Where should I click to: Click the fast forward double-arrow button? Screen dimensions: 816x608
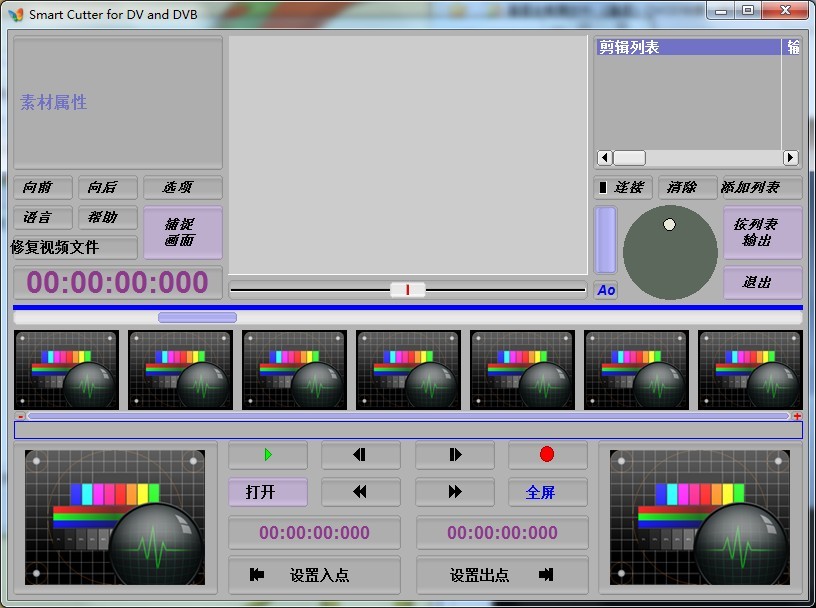click(455, 492)
